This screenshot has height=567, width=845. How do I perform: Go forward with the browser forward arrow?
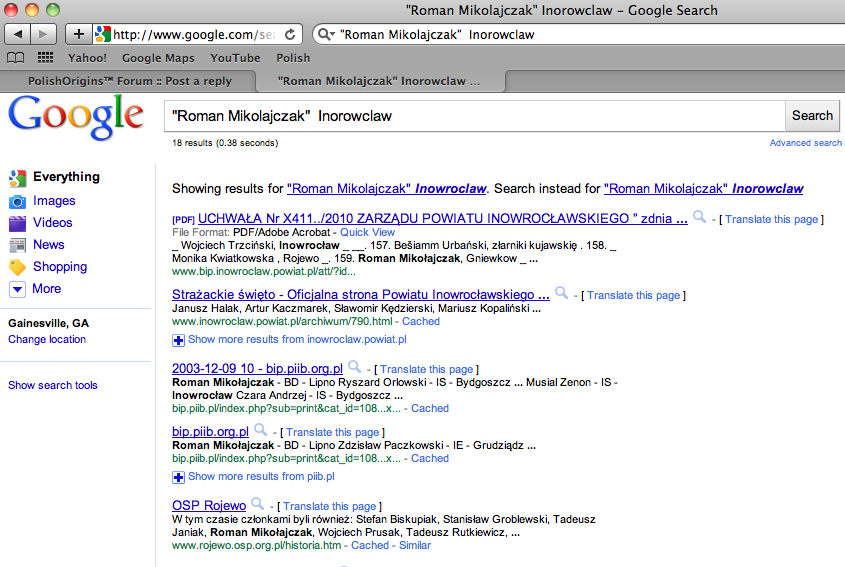point(43,34)
